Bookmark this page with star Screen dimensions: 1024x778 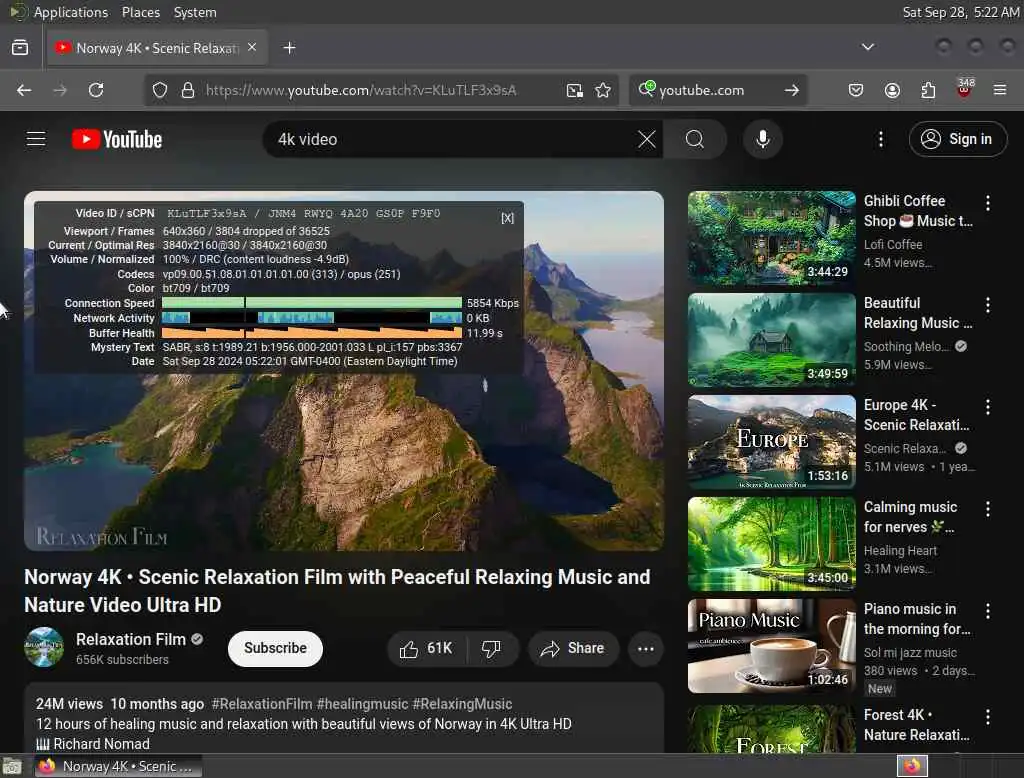[x=603, y=90]
